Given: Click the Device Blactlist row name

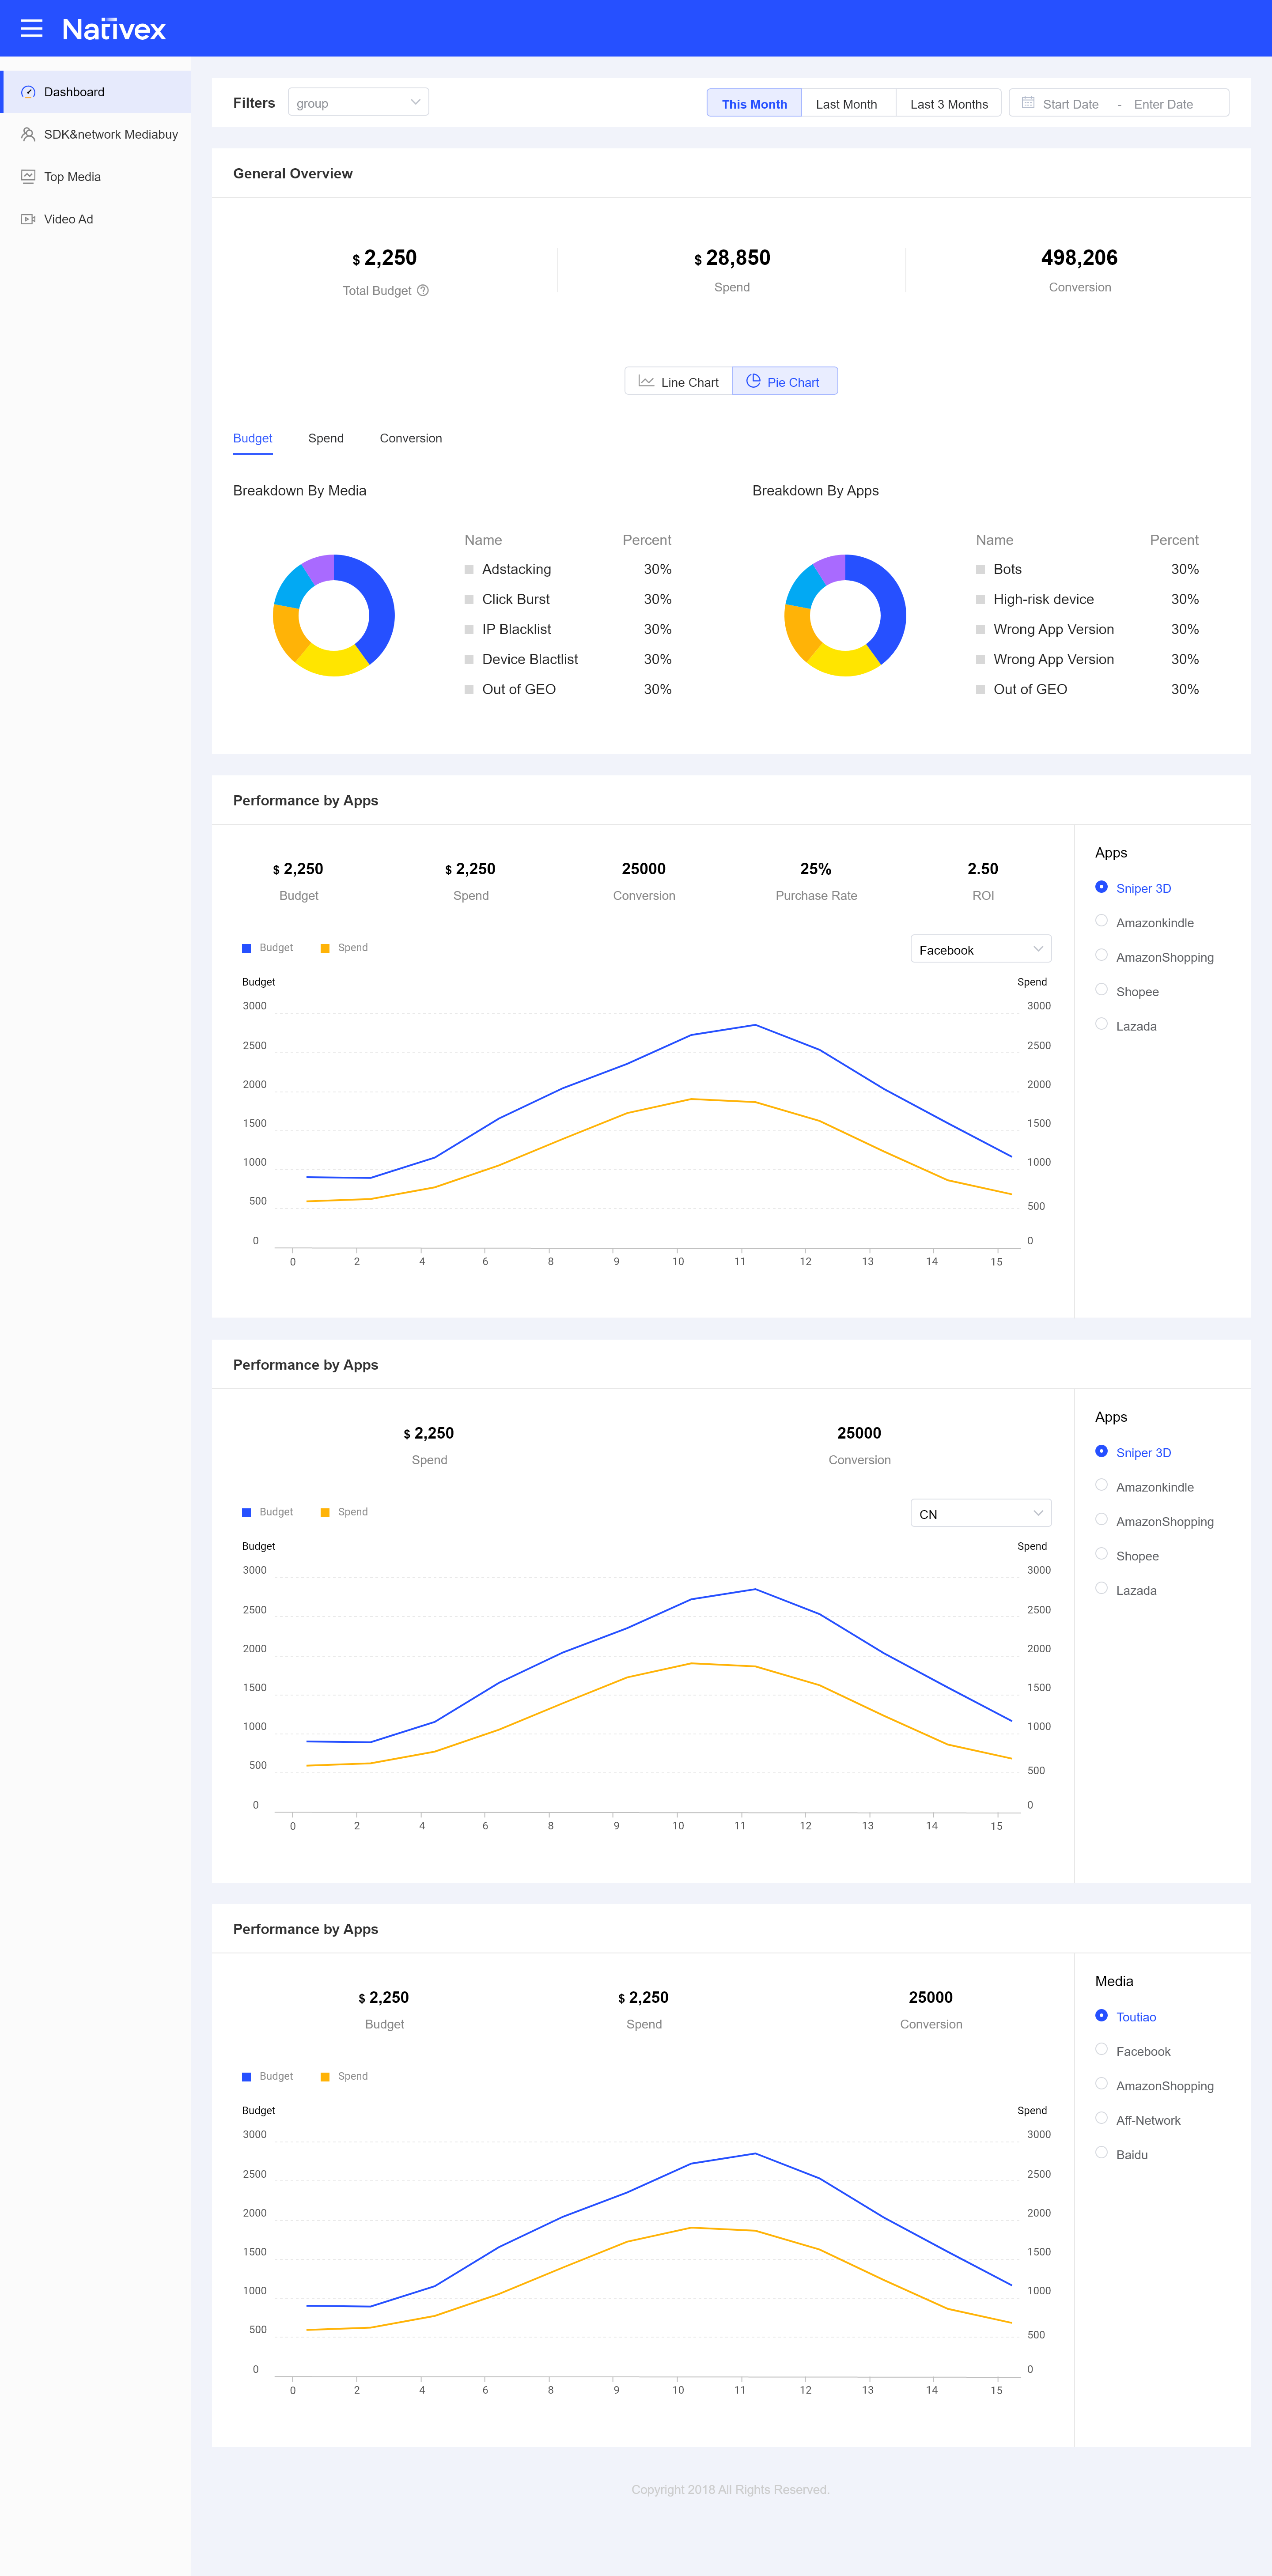Looking at the screenshot, I should [530, 660].
